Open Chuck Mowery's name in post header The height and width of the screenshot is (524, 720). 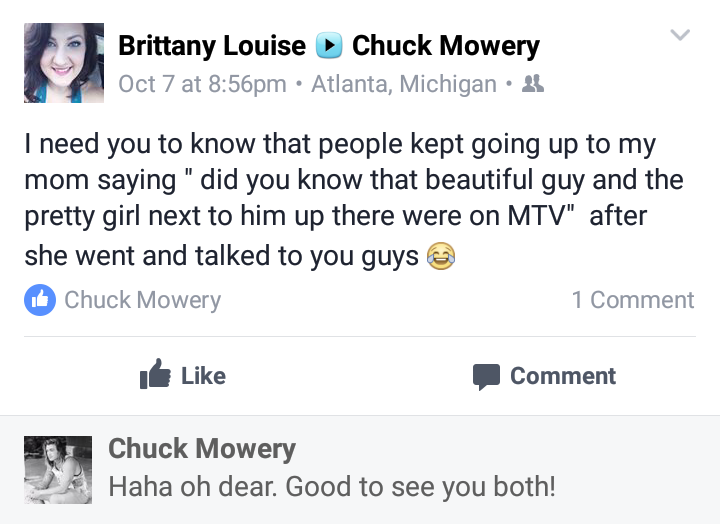pos(446,46)
